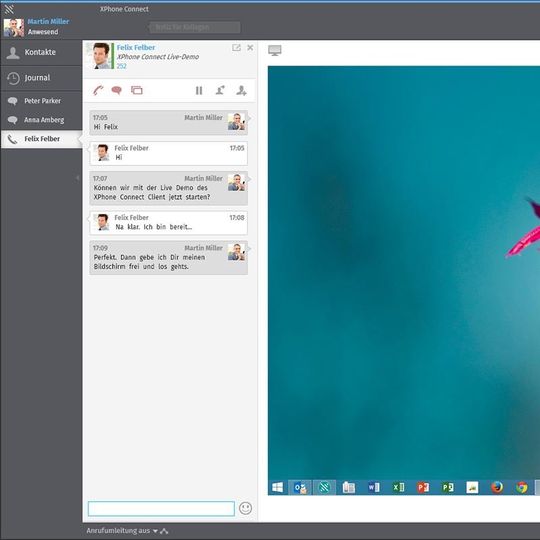This screenshot has height=540, width=540.
Task: Open Excel in shared taskbar
Action: click(398, 487)
